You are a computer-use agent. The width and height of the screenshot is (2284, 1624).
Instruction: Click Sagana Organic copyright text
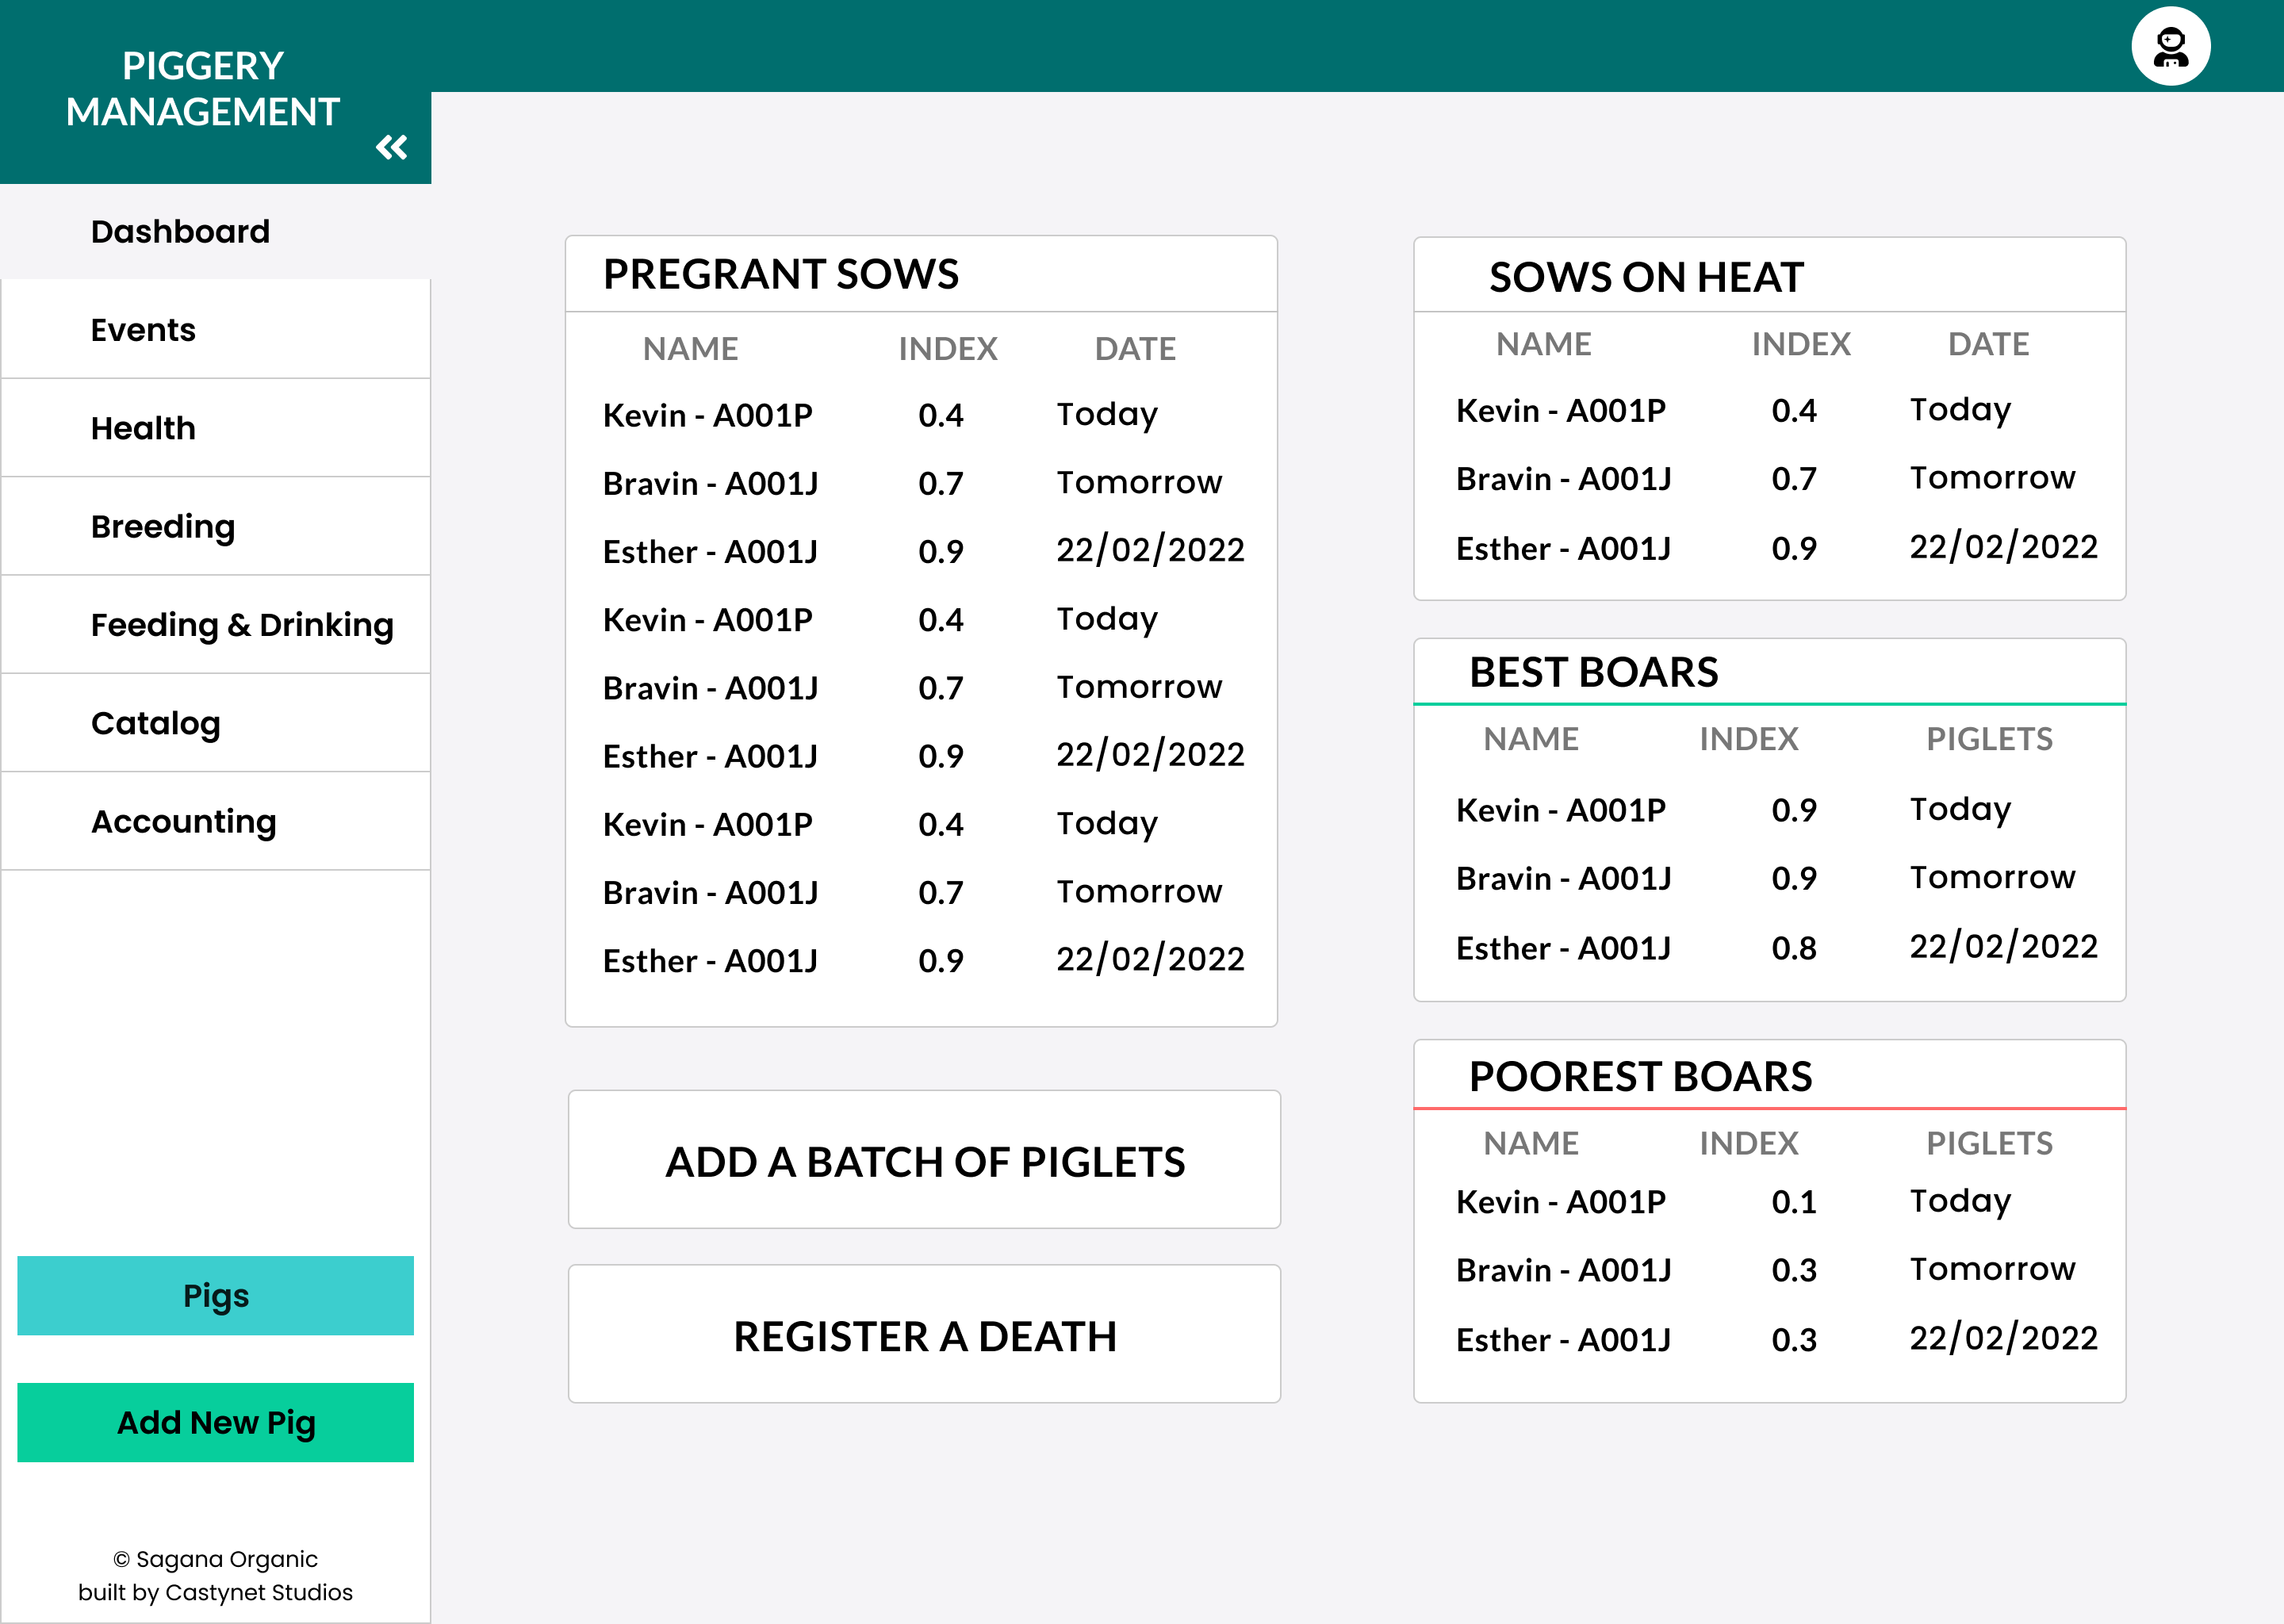[x=215, y=1559]
